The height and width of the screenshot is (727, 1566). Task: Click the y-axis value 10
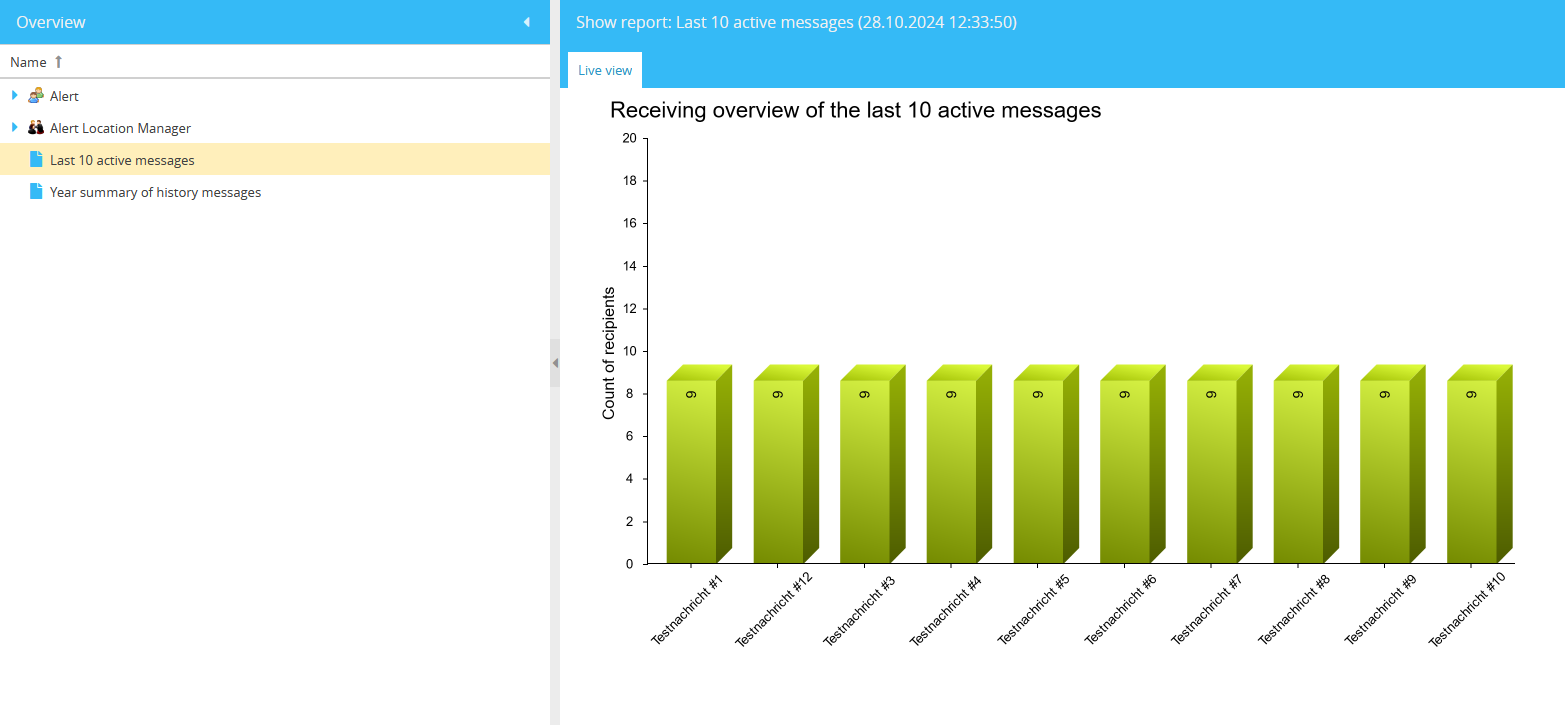click(x=628, y=352)
